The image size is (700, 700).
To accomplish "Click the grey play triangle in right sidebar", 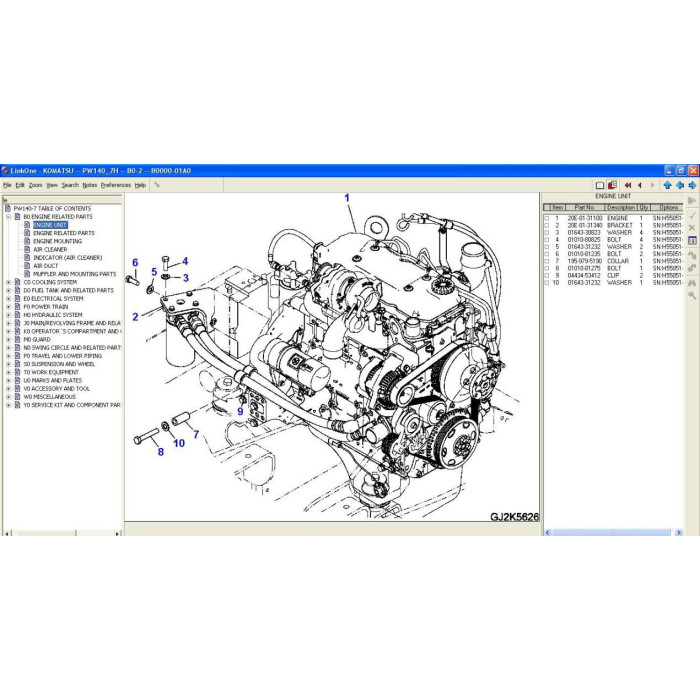I will click(x=692, y=200).
